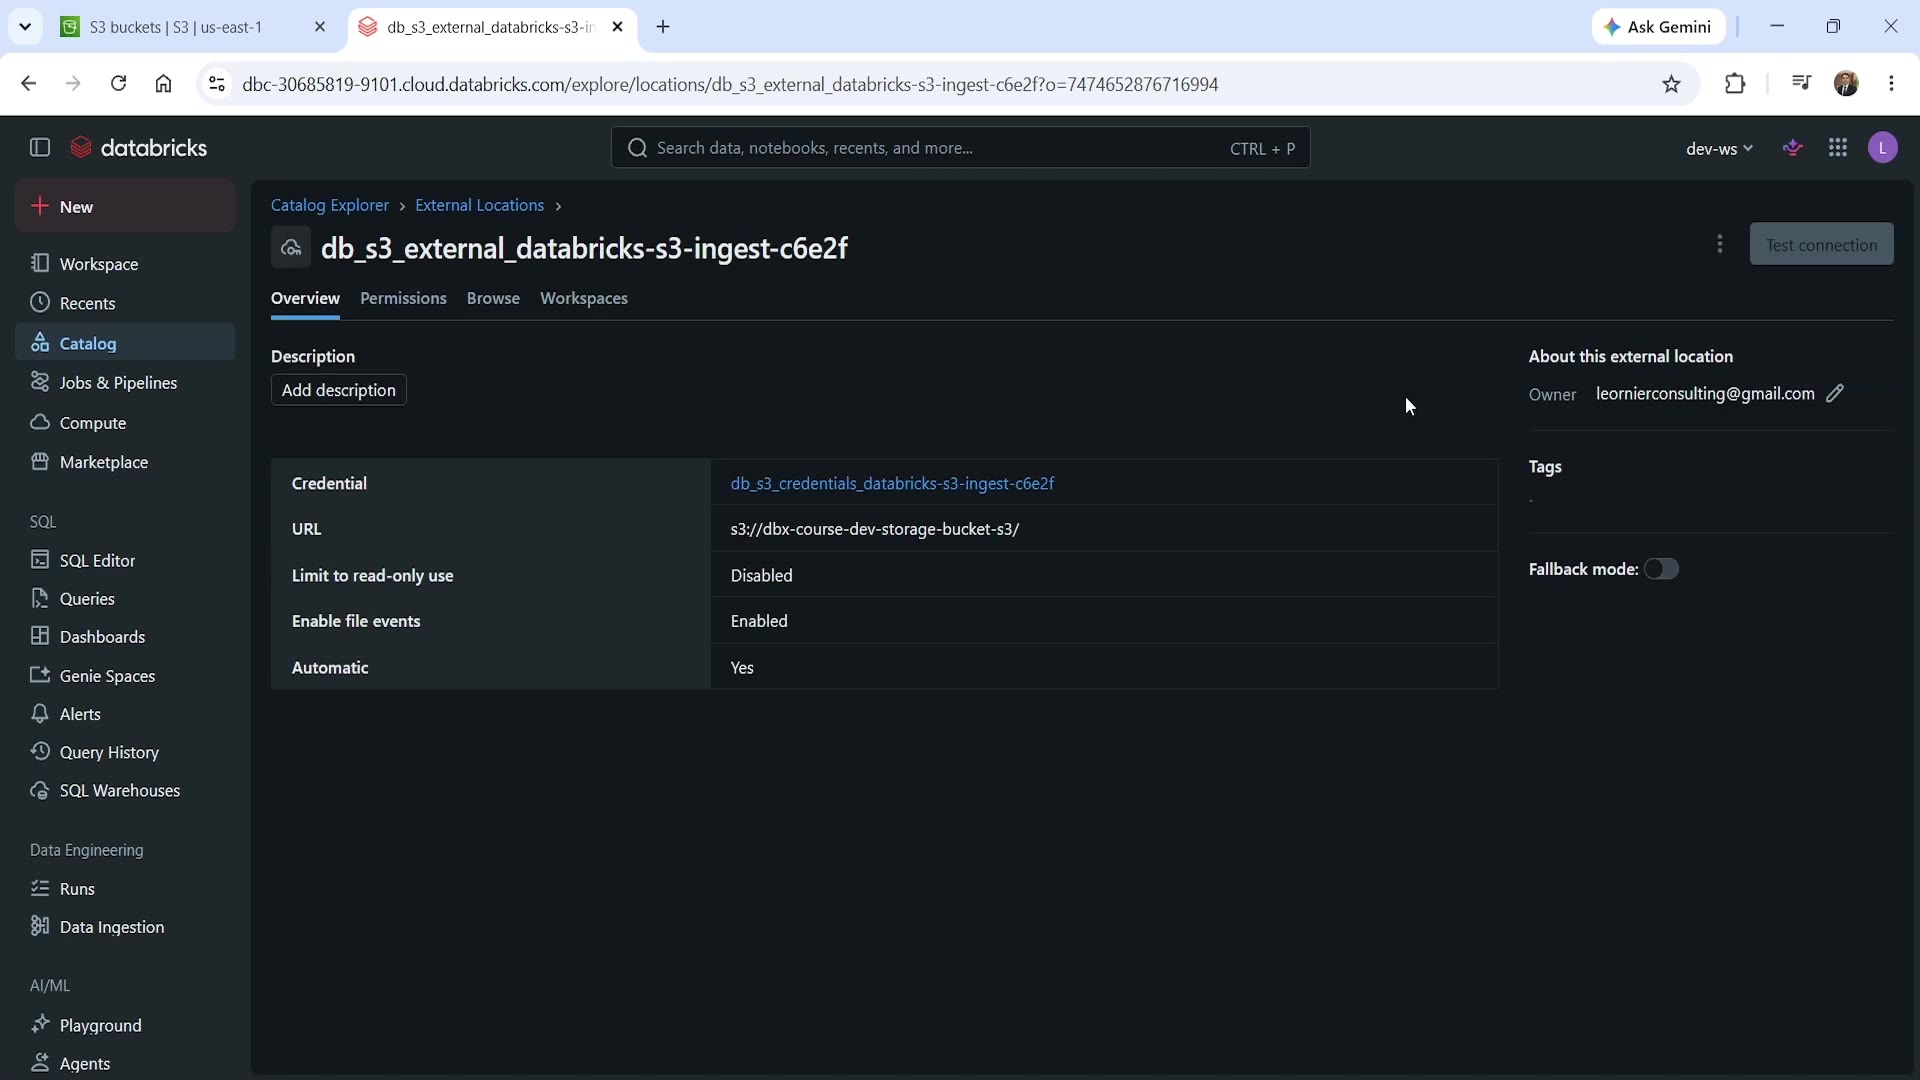1920x1080 pixels.
Task: Open the External Locations breadcrumb link
Action: click(x=480, y=205)
